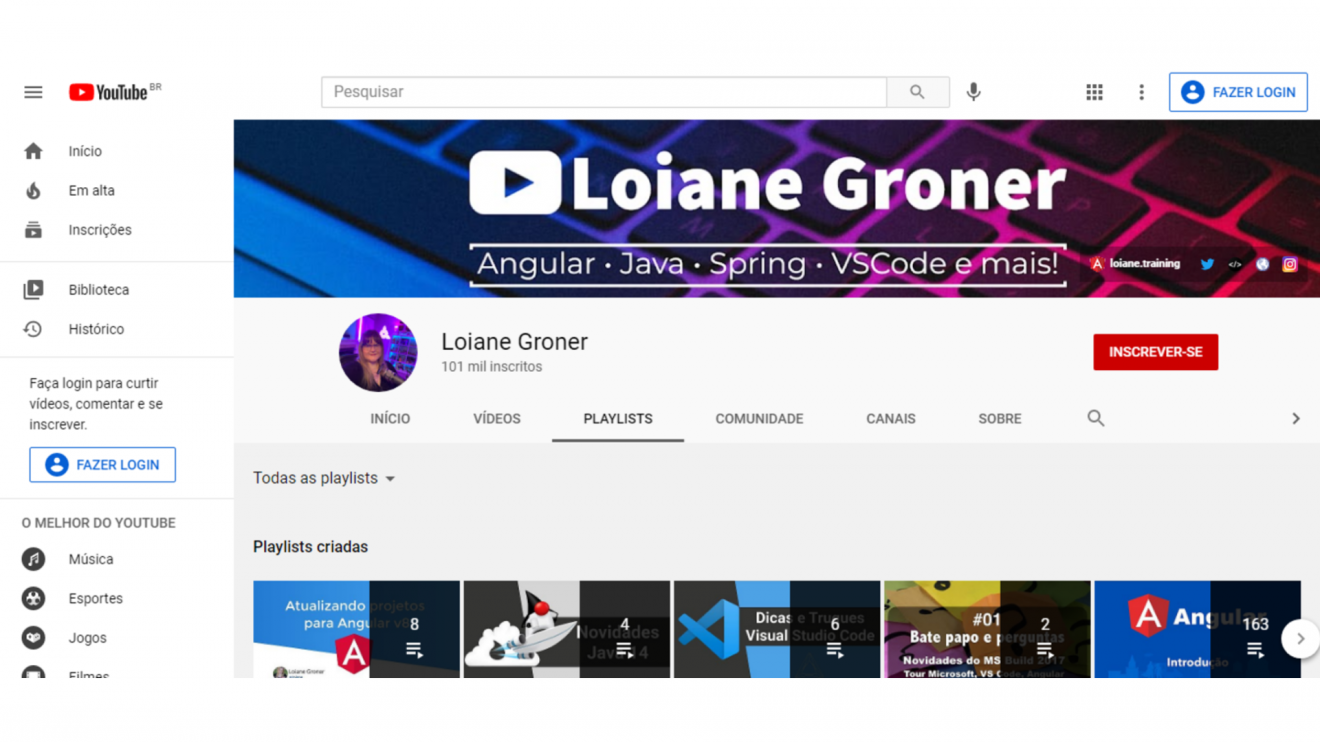Switch to the VÍDEOS tab
The width and height of the screenshot is (1320, 742).
point(497,419)
